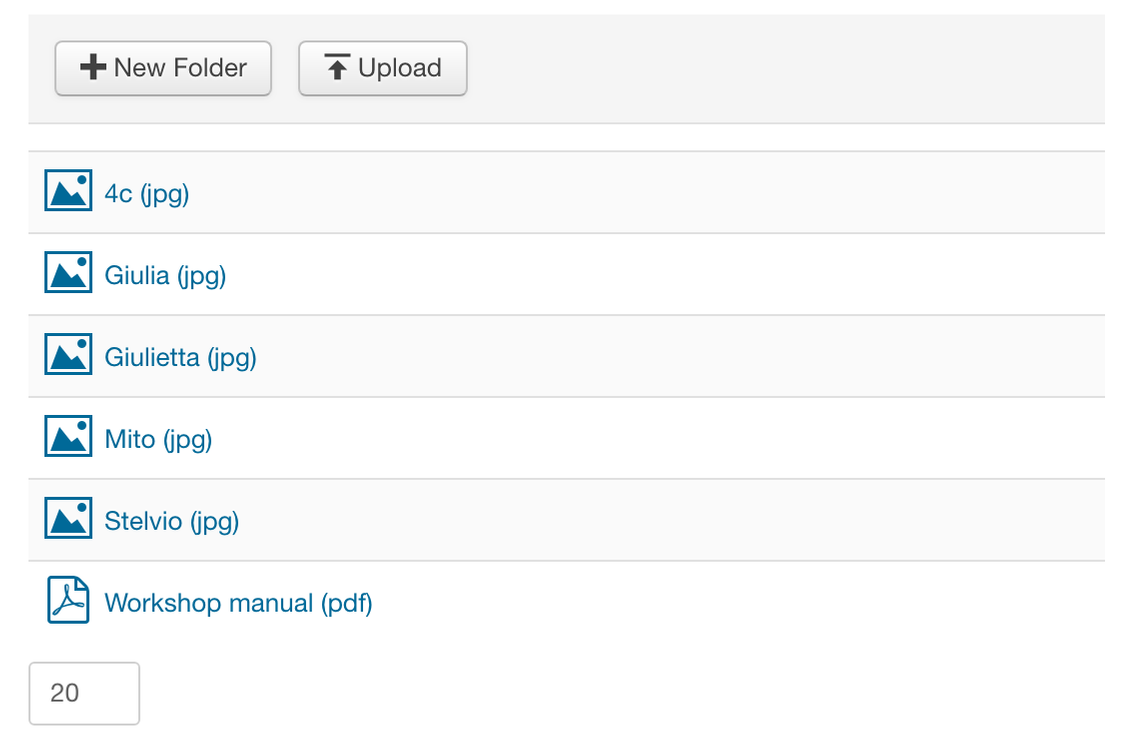Click the Workshop manual PDF icon
Image resolution: width=1134 pixels, height=753 pixels.
pos(68,600)
